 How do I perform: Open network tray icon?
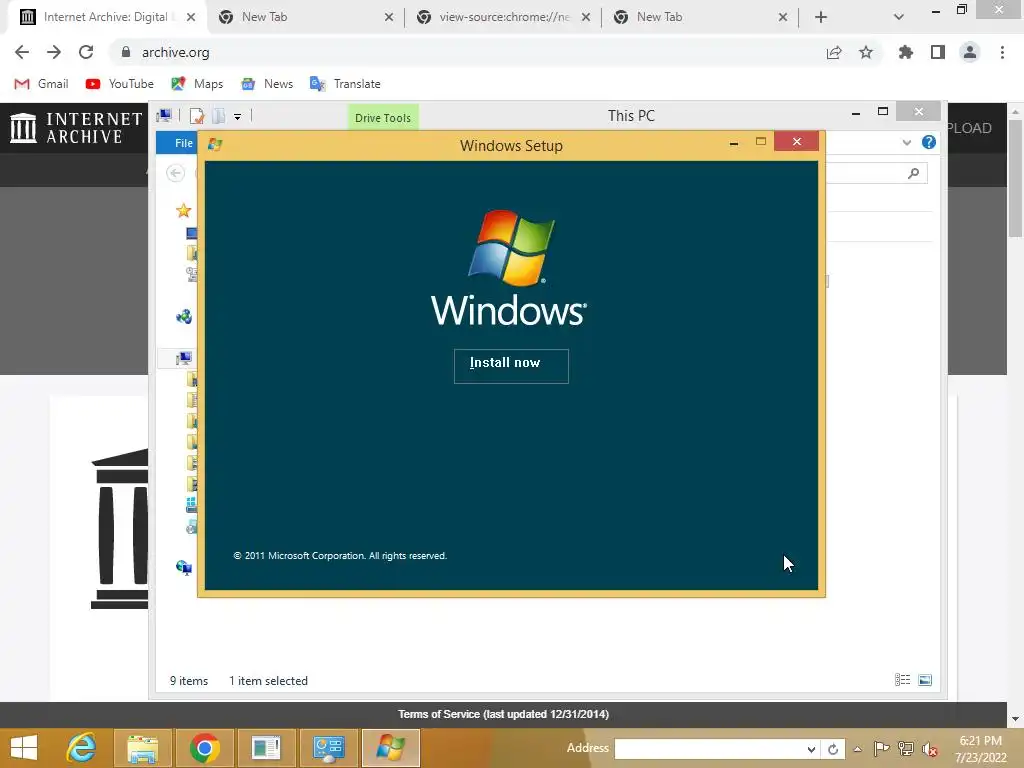906,749
